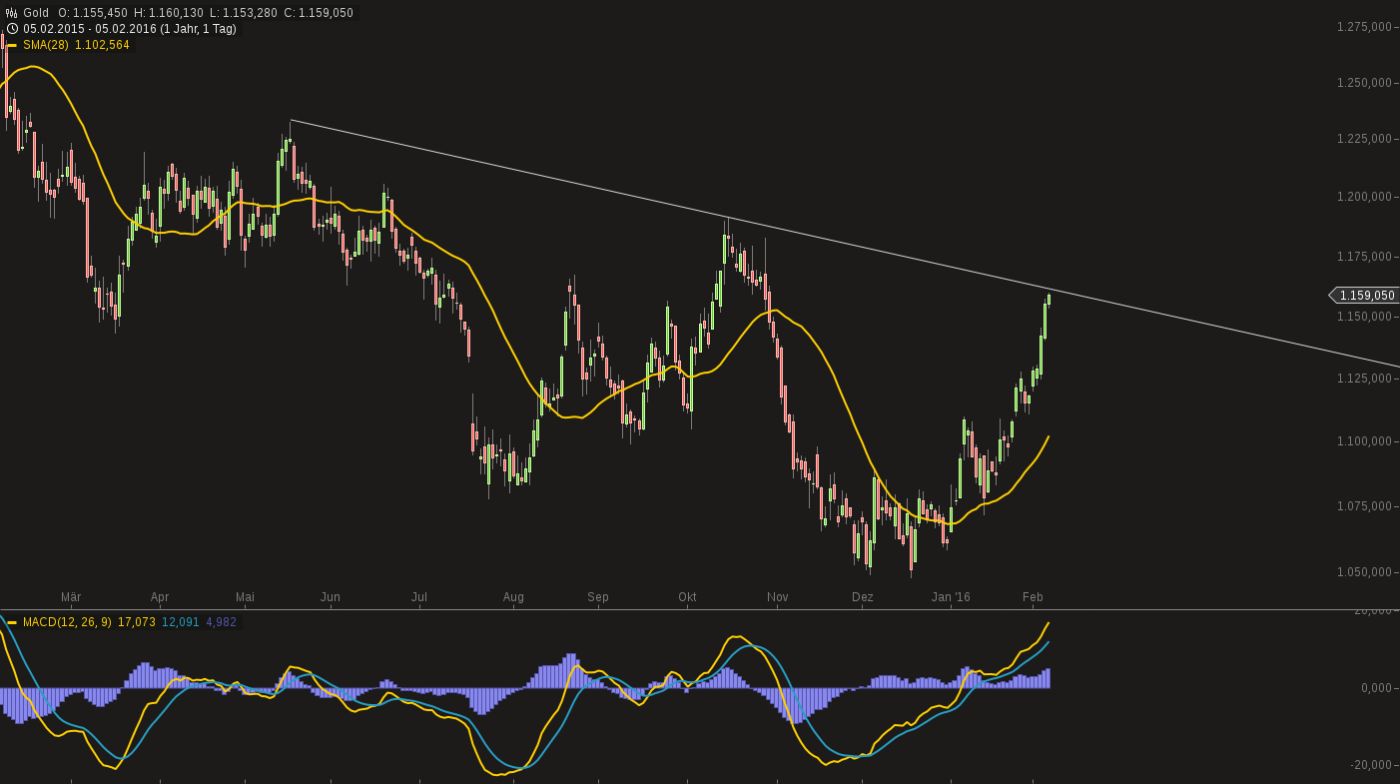Viewport: 1400px width, 784px height.
Task: Click the 1.100,000 price axis label
Action: 1365,442
